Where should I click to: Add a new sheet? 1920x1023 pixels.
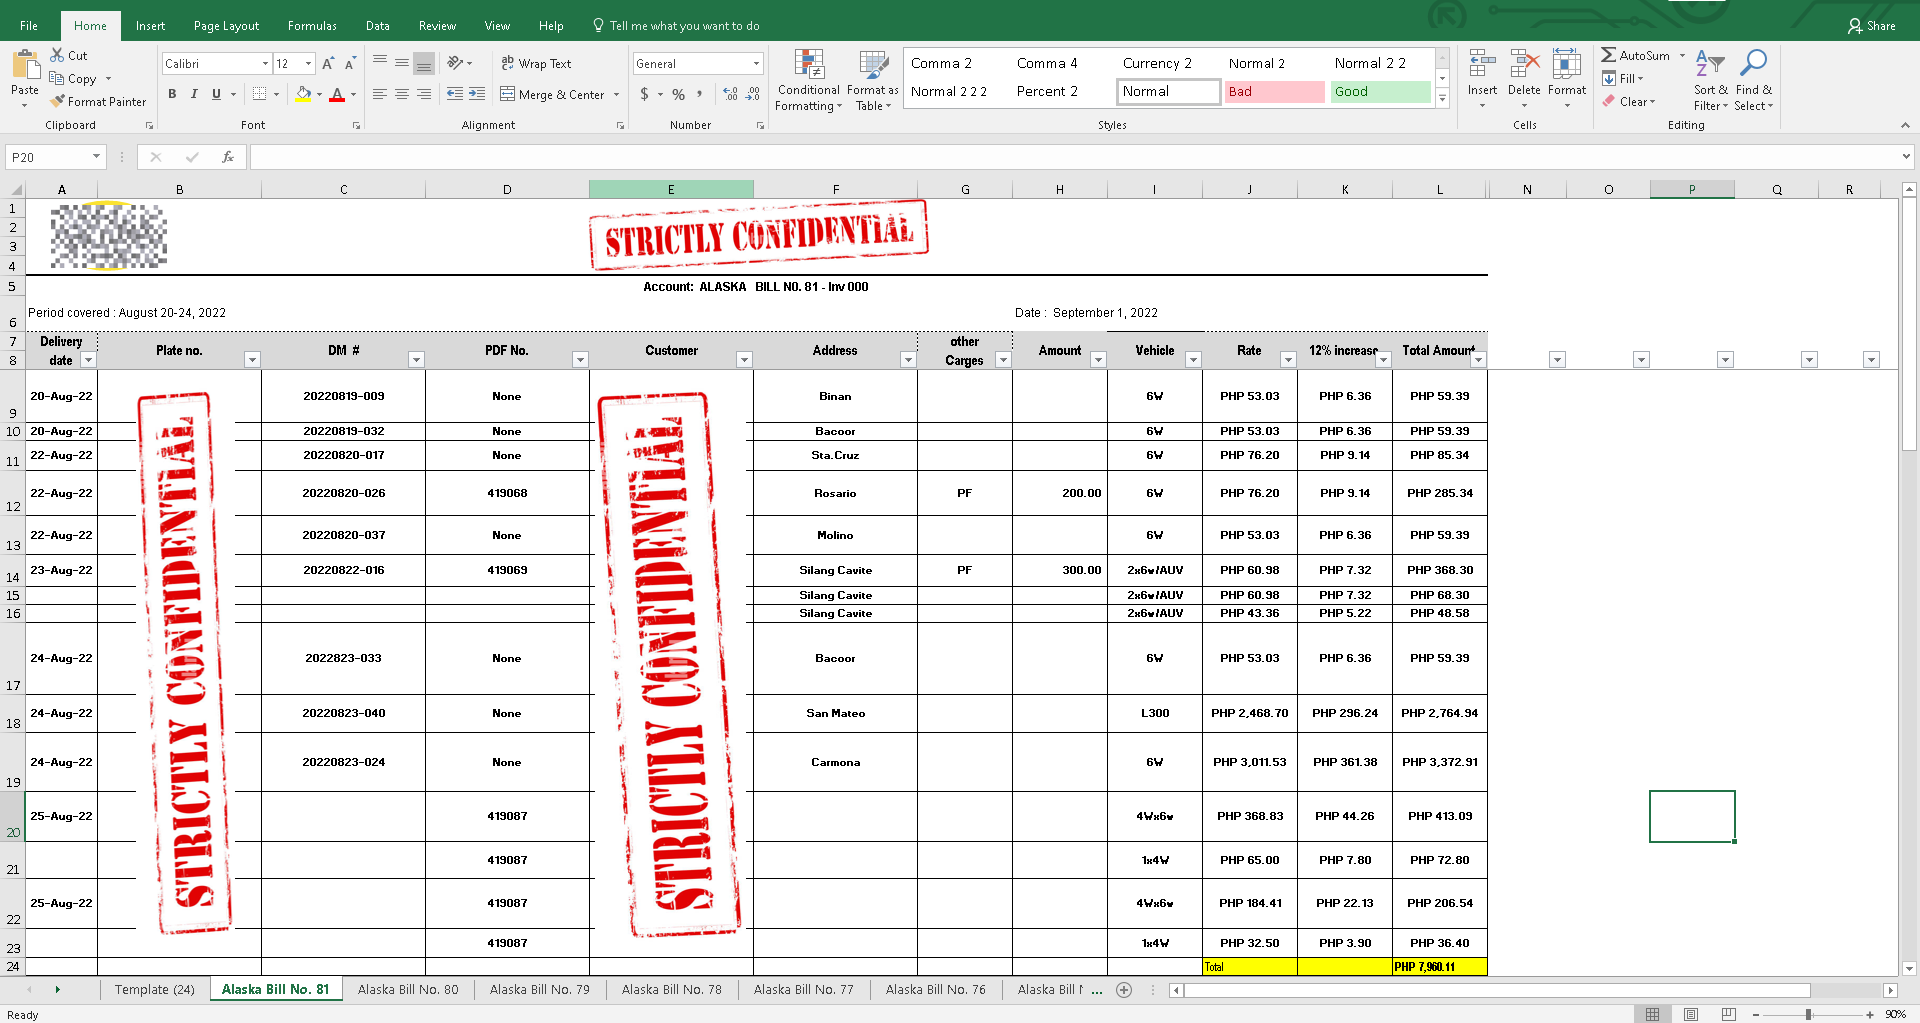(x=1124, y=990)
